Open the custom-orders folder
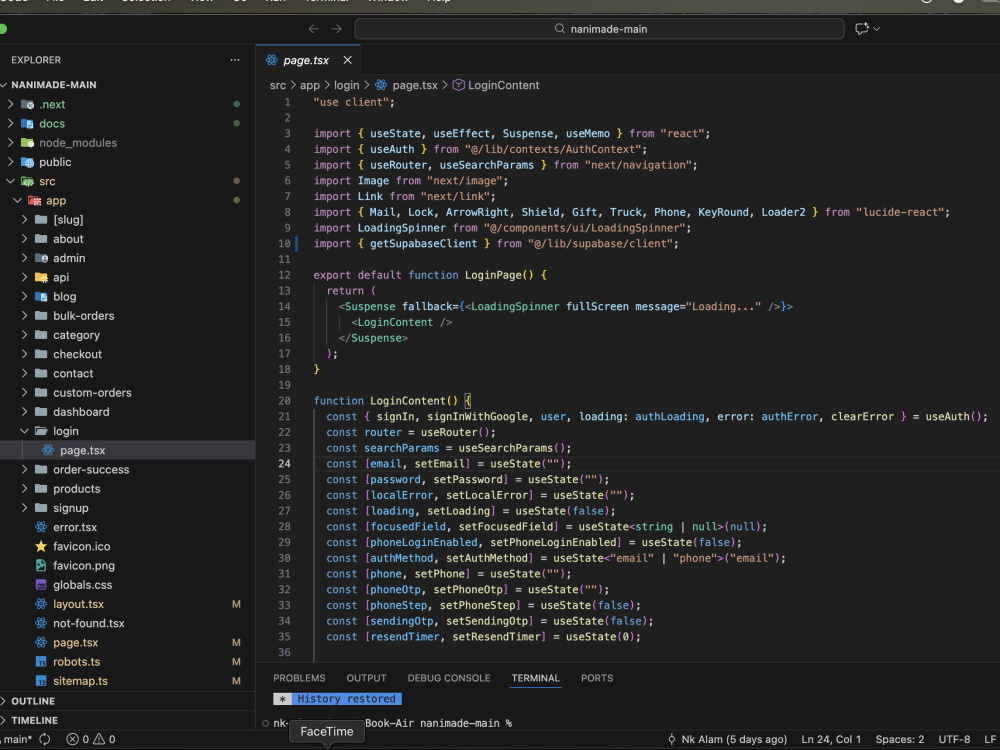 point(92,393)
